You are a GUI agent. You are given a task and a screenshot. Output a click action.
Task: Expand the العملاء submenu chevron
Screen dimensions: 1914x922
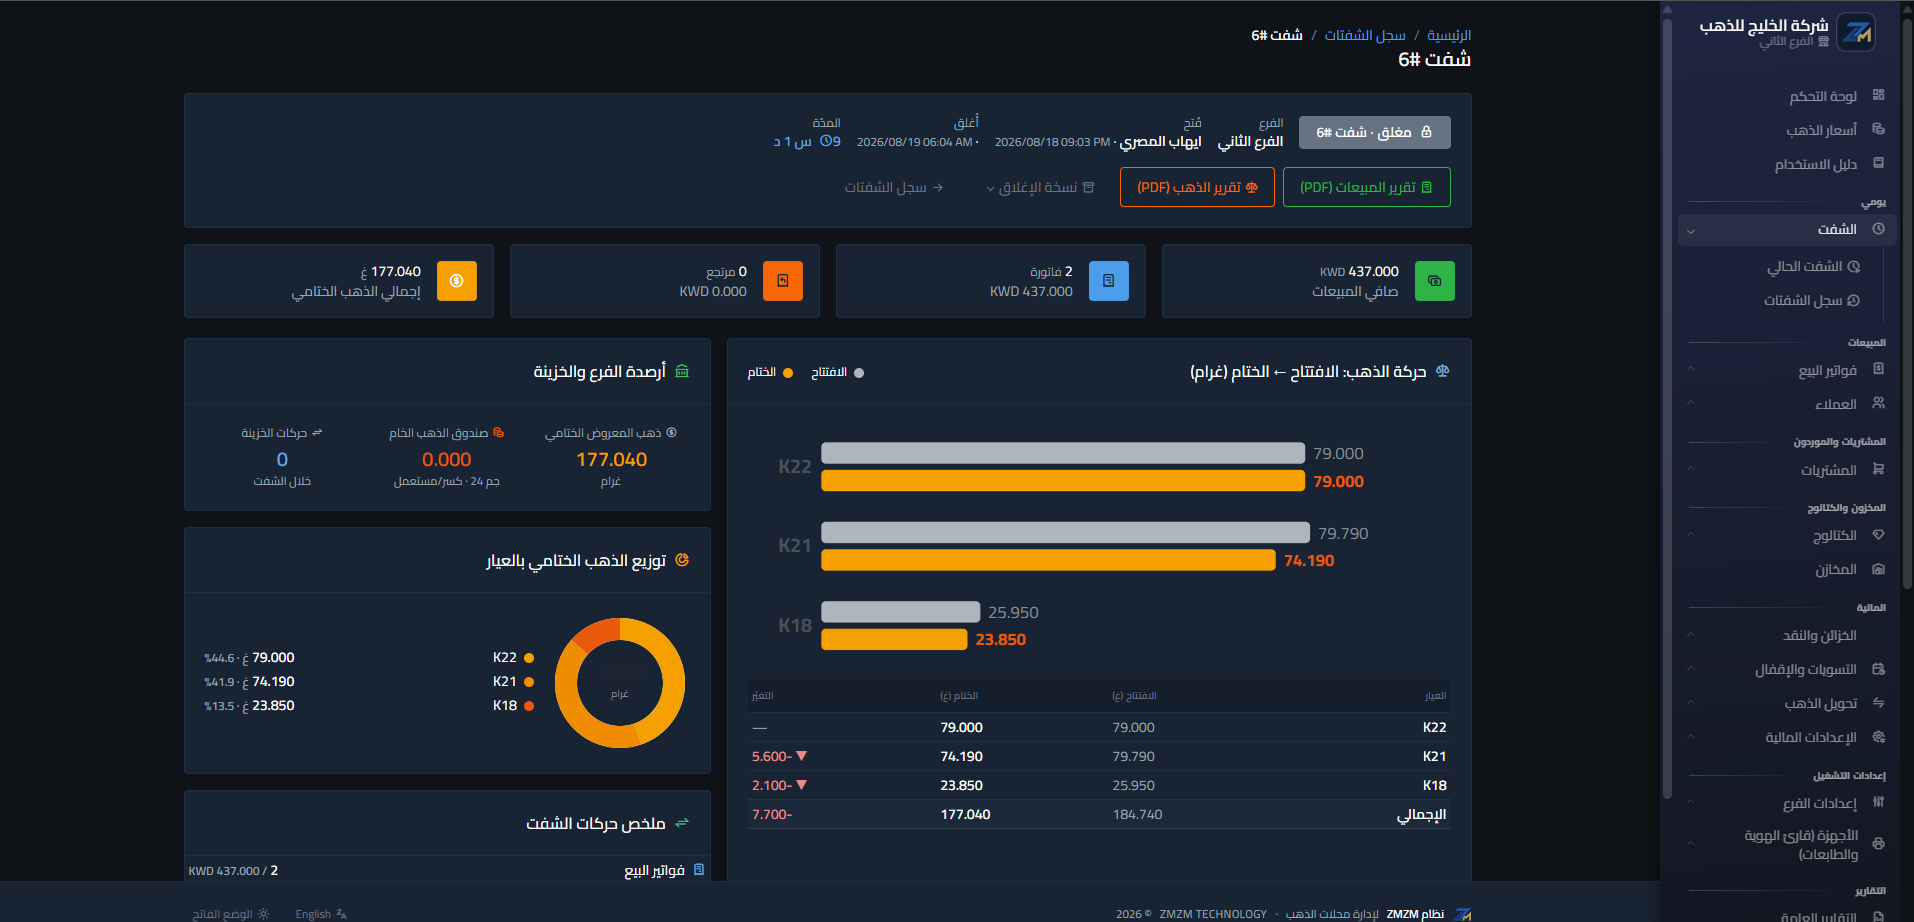coord(1691,403)
